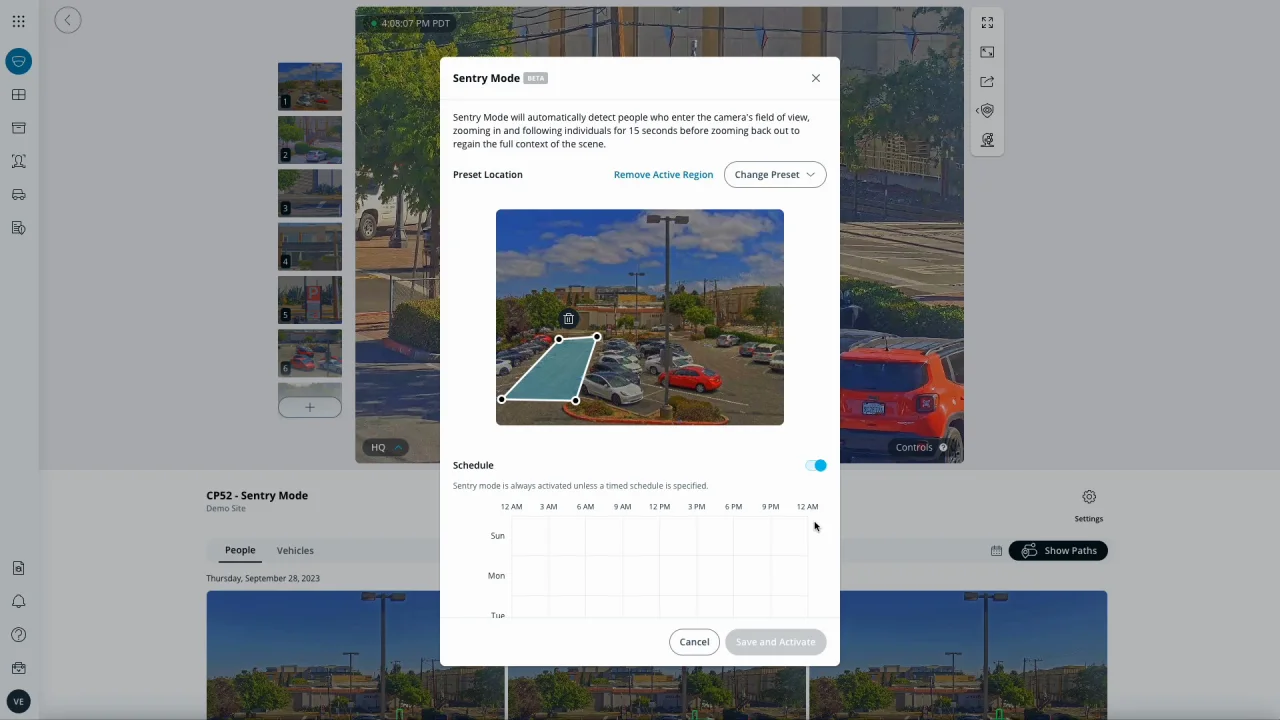1280x720 pixels.
Task: Open the archive box icon in sidebar
Action: tap(18, 128)
